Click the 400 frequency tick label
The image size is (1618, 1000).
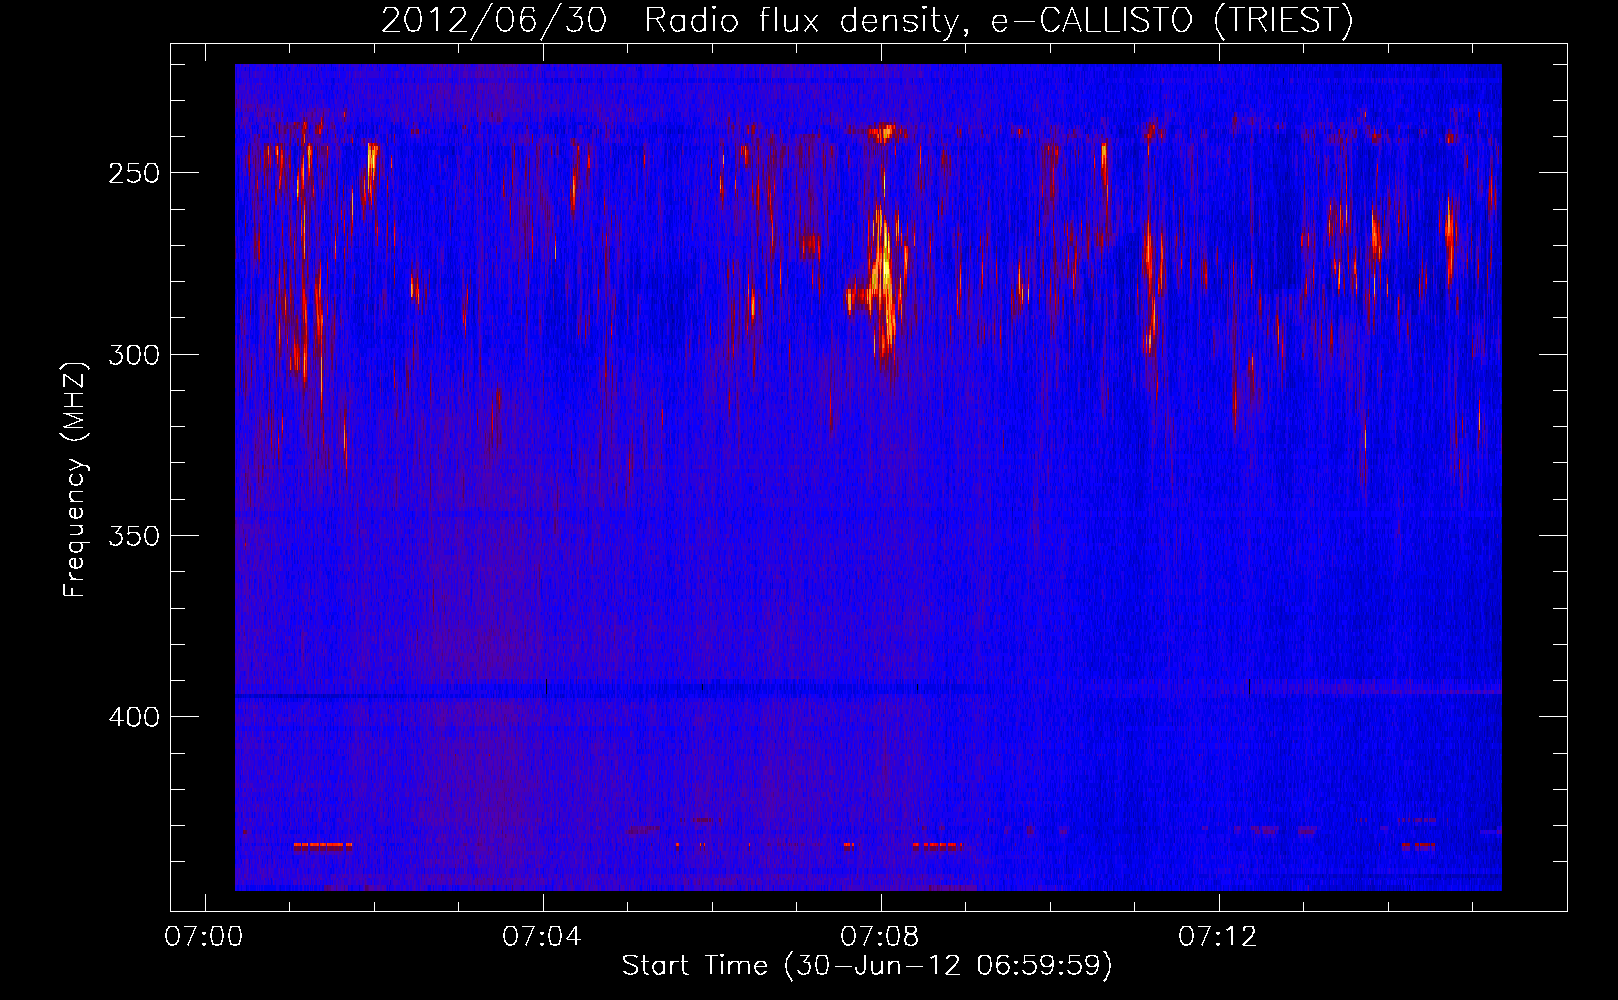[x=133, y=717]
